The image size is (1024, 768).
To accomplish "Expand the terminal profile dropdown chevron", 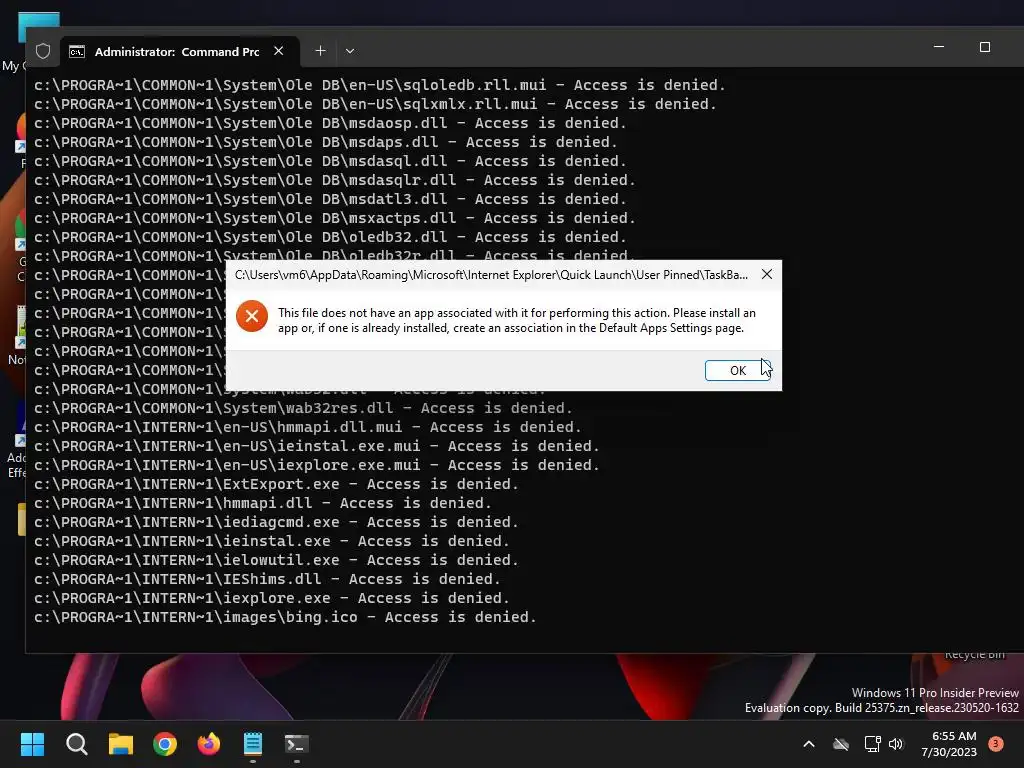I will (350, 51).
